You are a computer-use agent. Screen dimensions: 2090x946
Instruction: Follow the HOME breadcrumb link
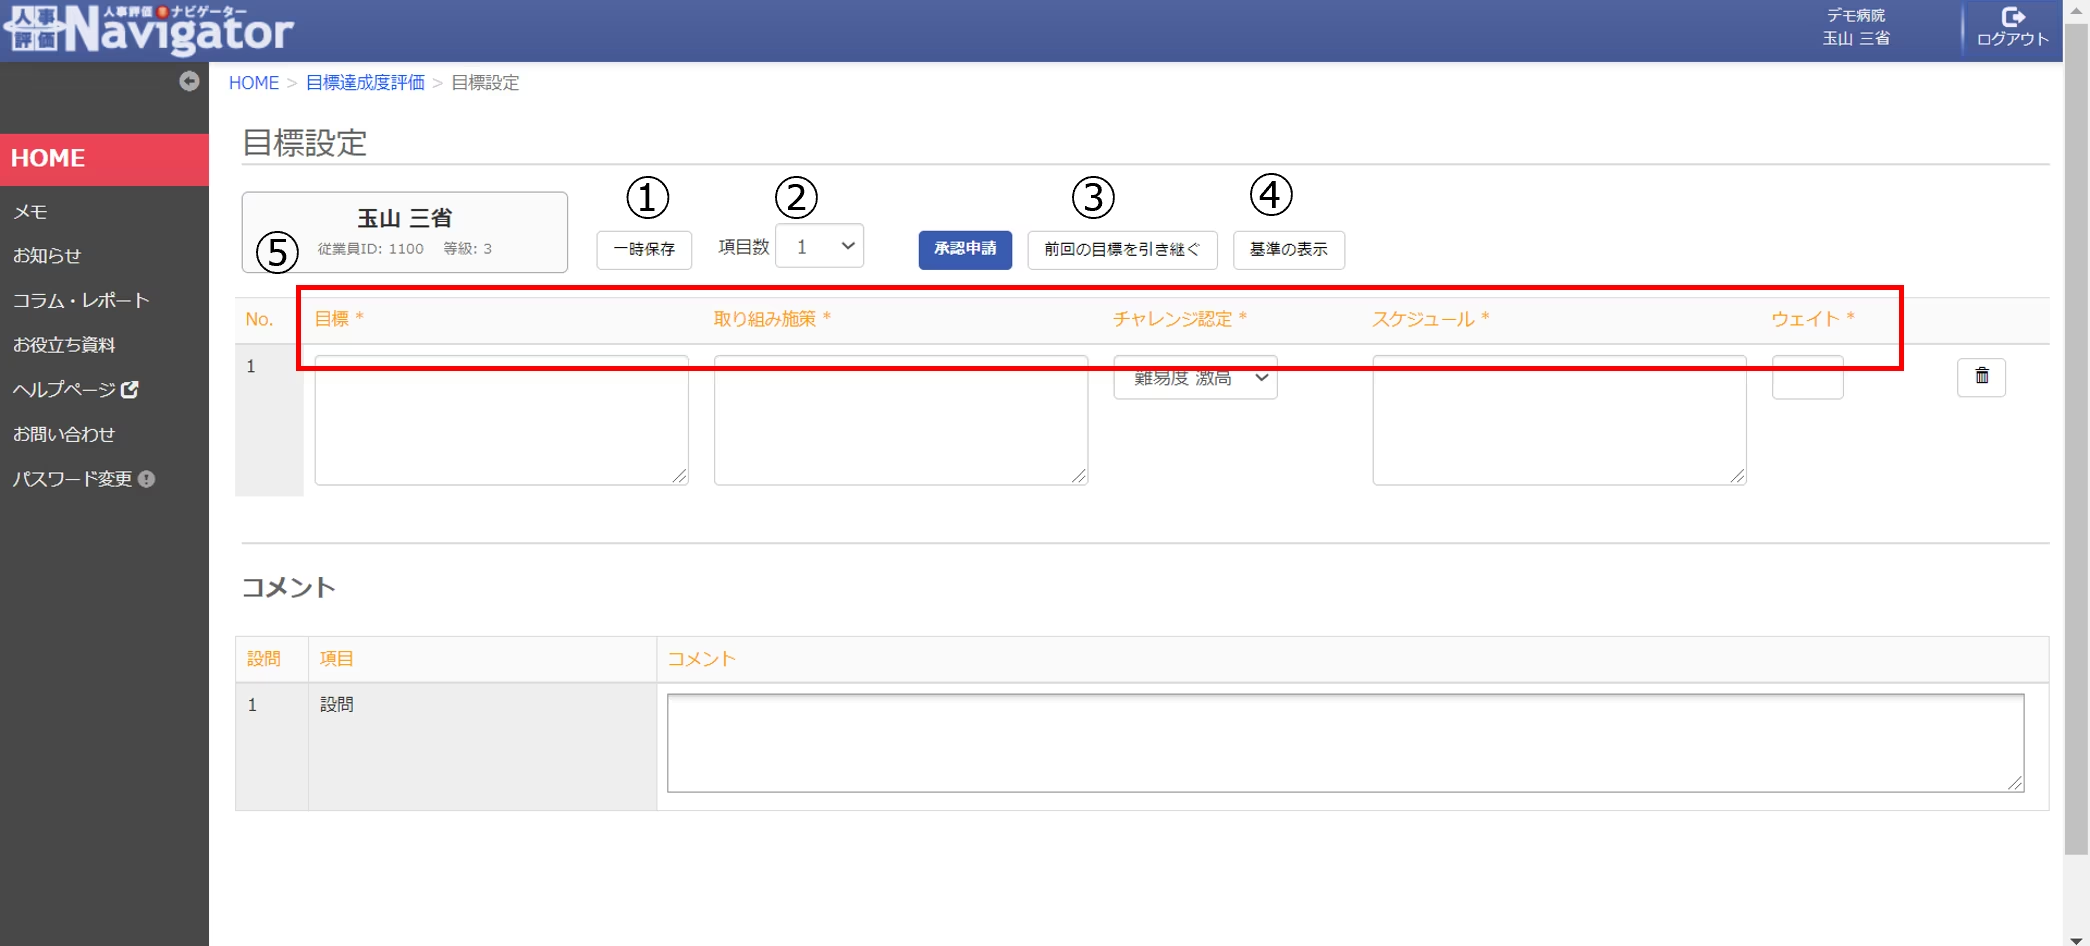254,83
